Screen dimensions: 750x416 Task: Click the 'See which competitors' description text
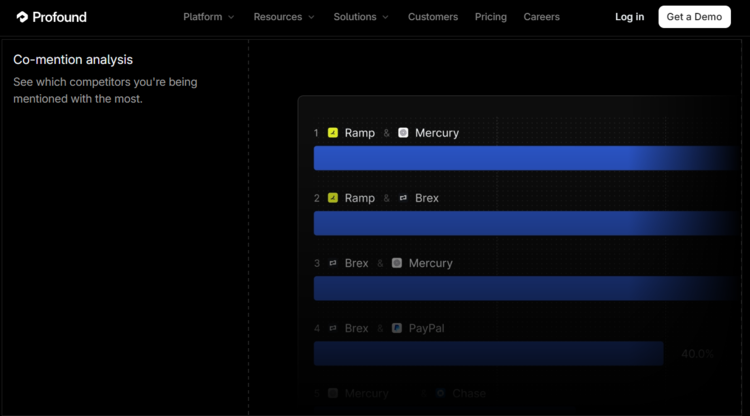105,90
